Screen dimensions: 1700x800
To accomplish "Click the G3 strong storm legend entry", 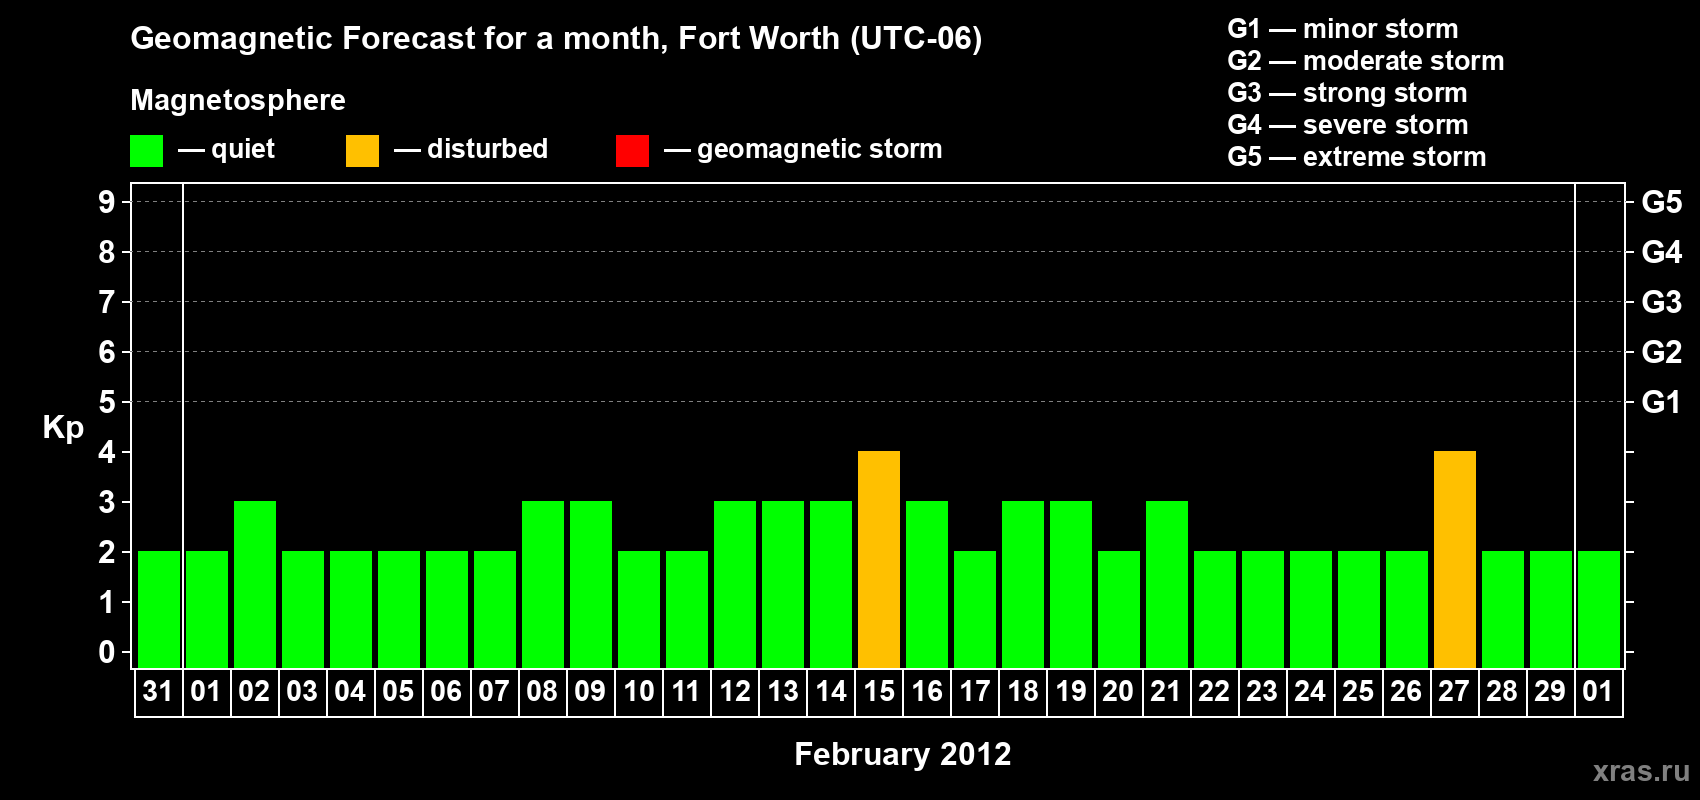I will [x=1347, y=93].
